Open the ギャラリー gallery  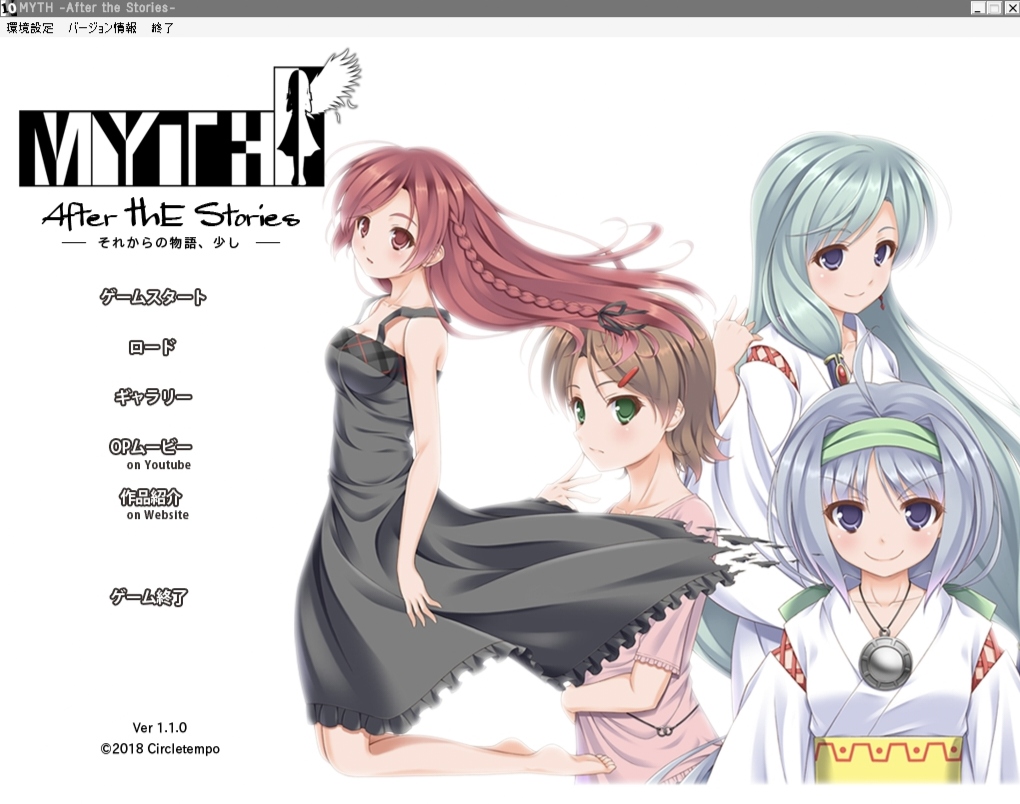[x=152, y=397]
